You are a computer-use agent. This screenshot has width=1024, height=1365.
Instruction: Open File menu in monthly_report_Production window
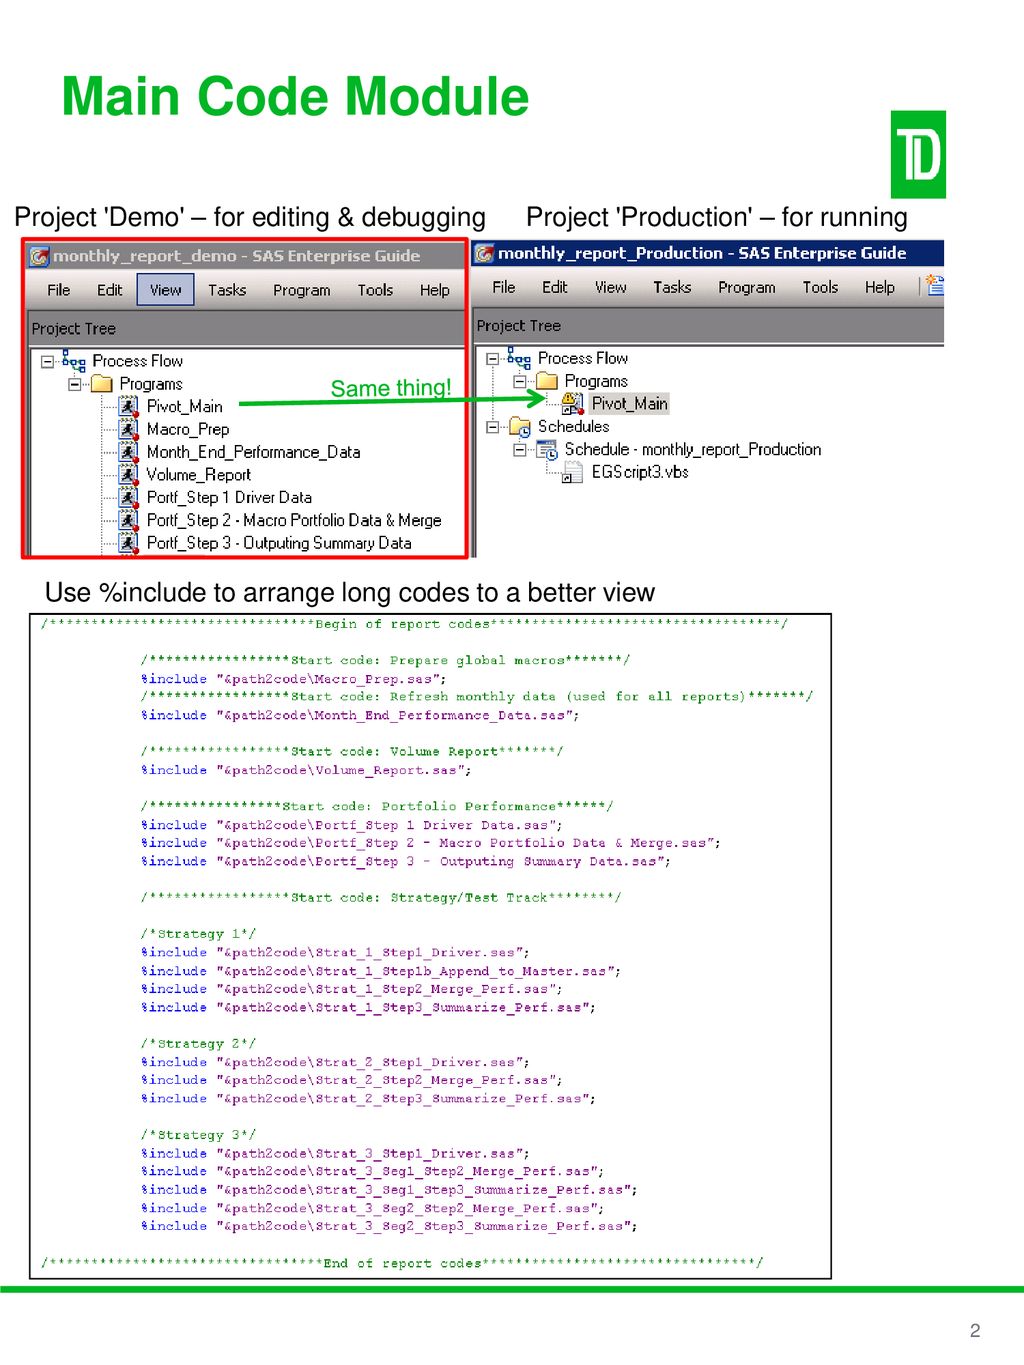[504, 287]
